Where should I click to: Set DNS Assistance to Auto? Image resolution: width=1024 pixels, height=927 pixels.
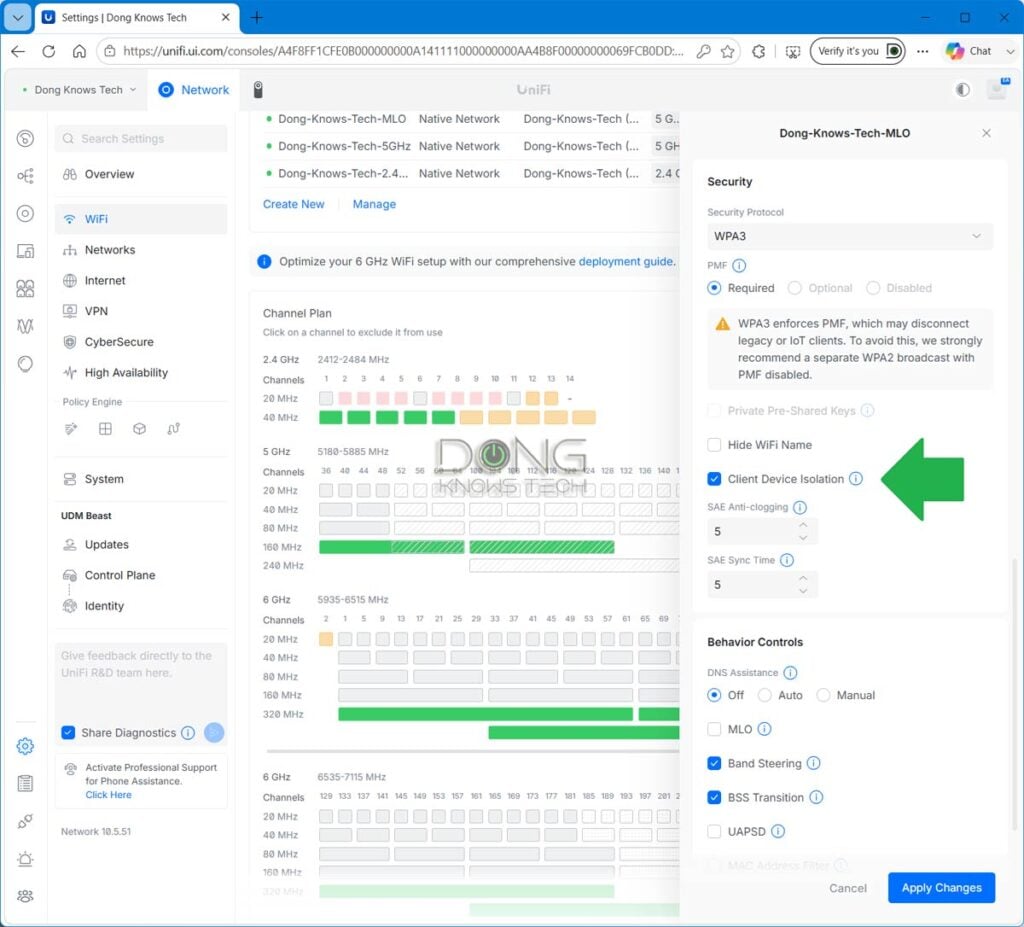point(765,695)
